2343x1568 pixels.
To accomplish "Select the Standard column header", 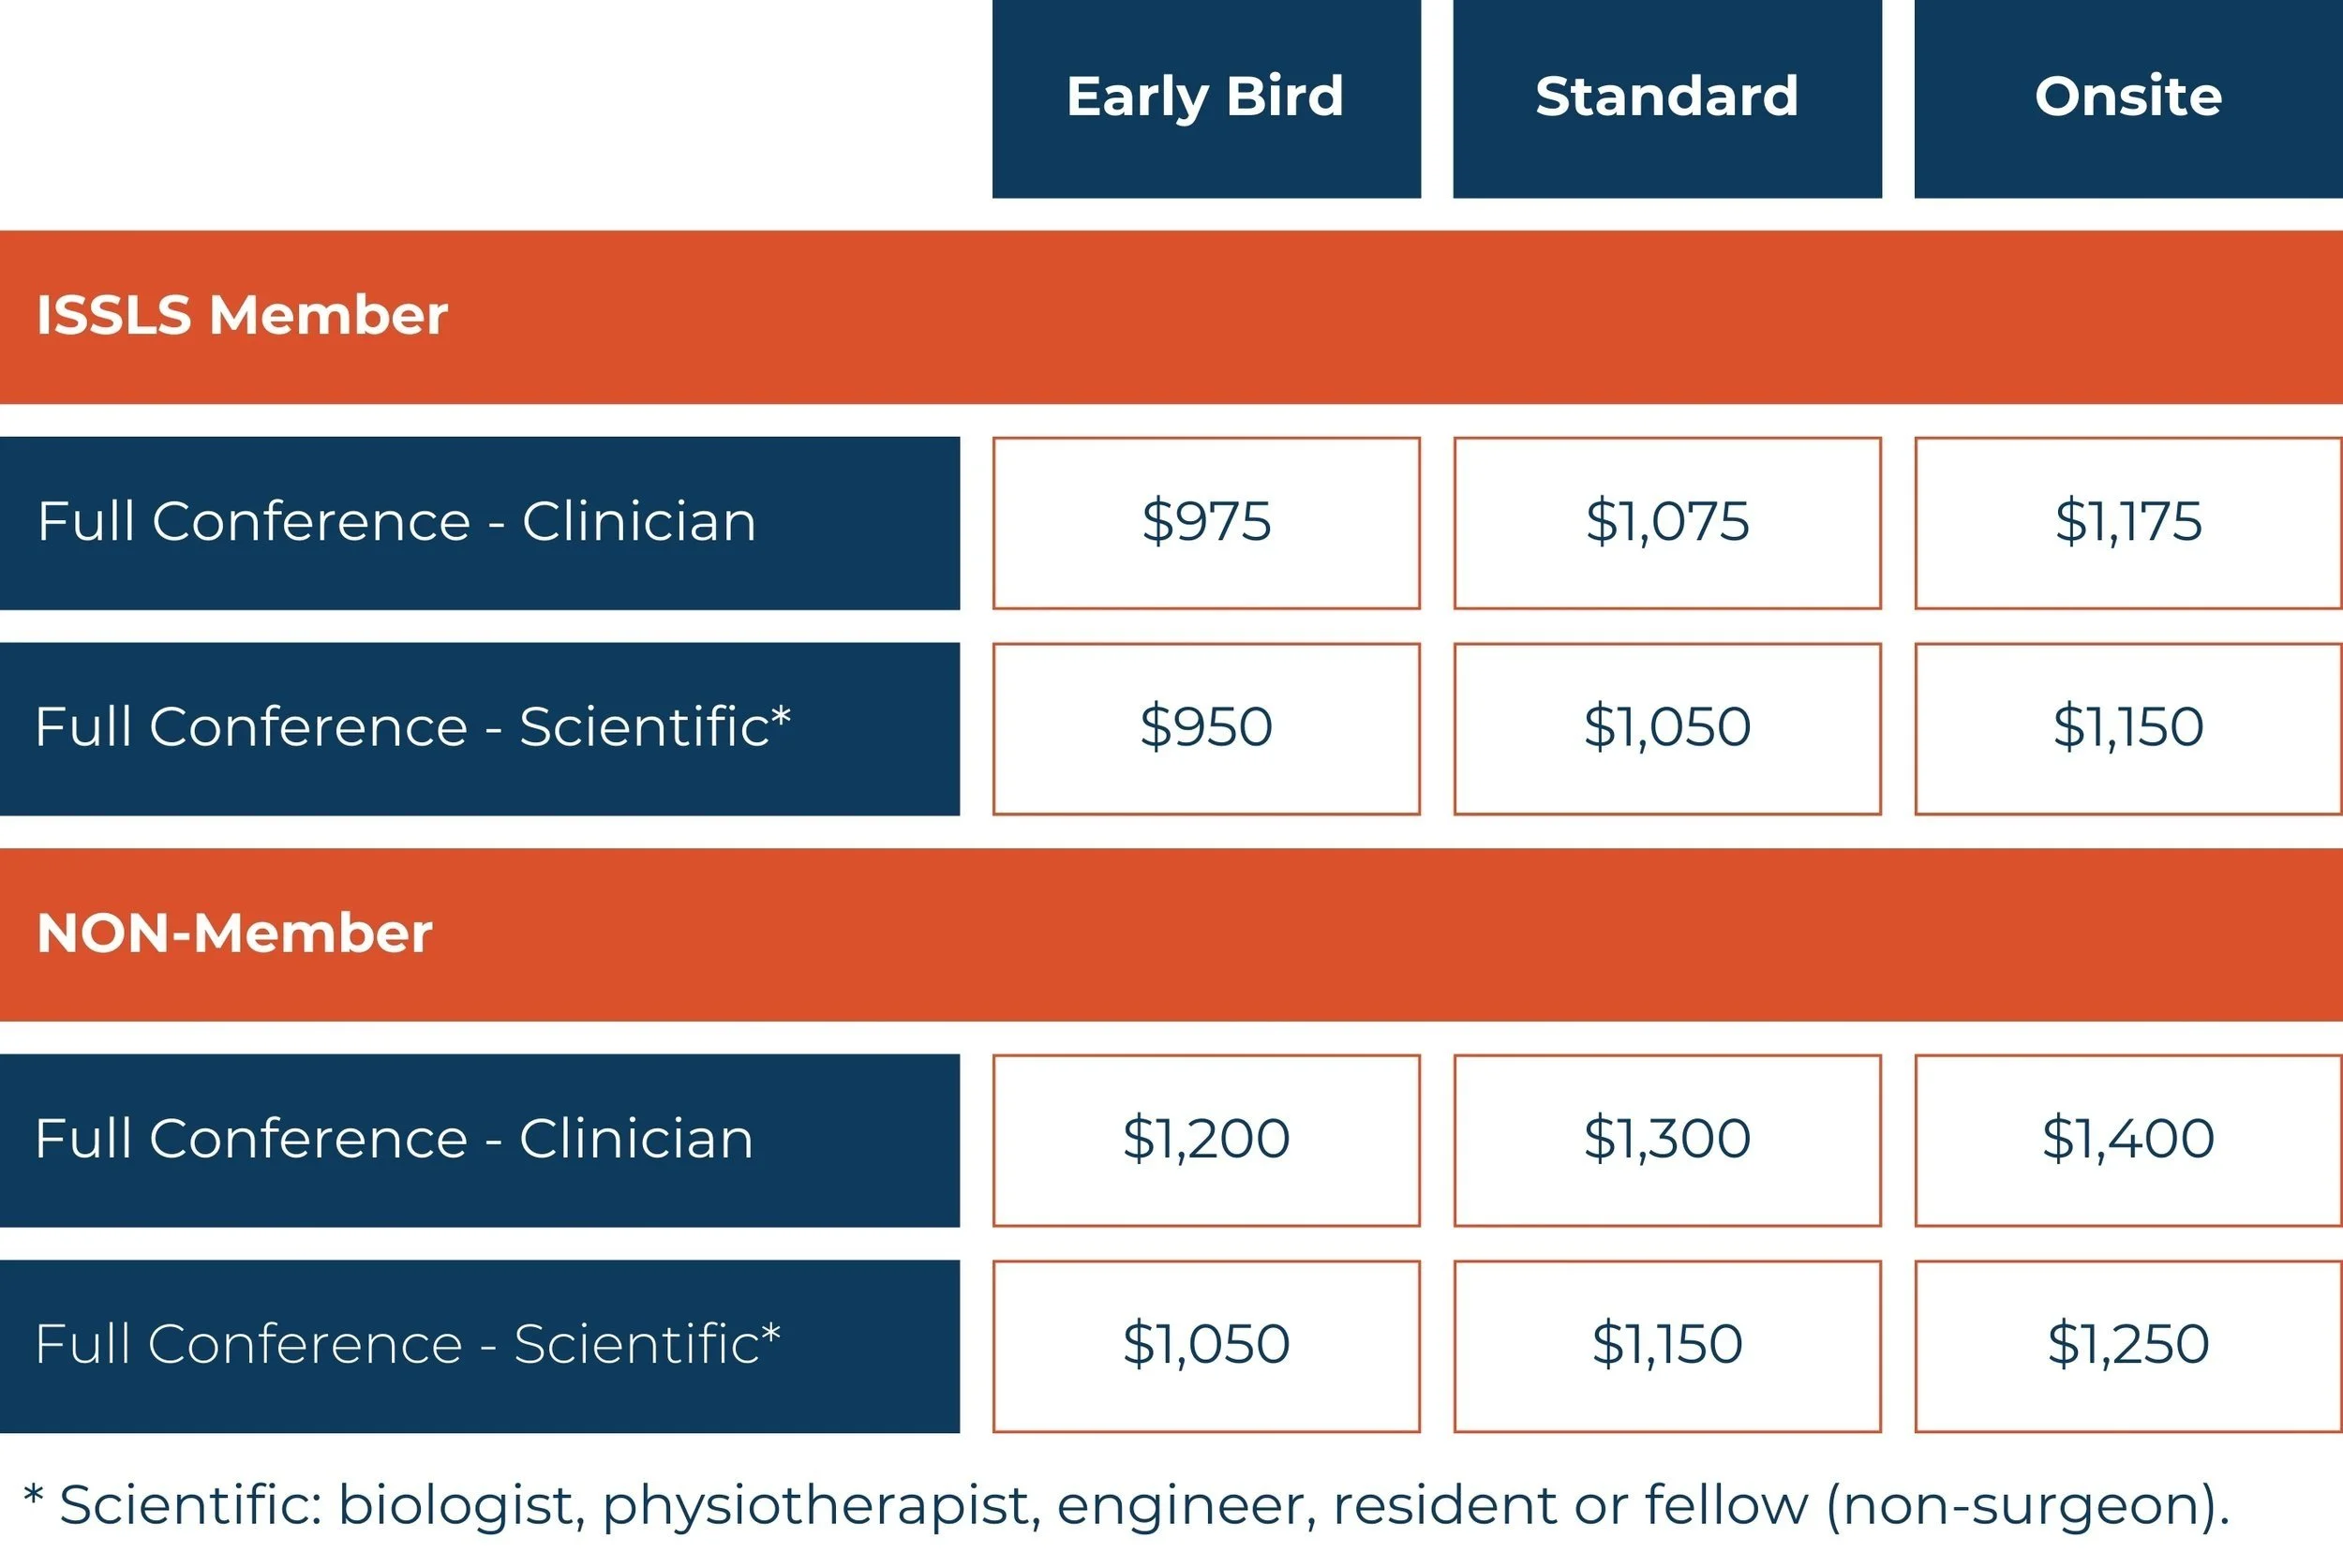I will point(1666,97).
